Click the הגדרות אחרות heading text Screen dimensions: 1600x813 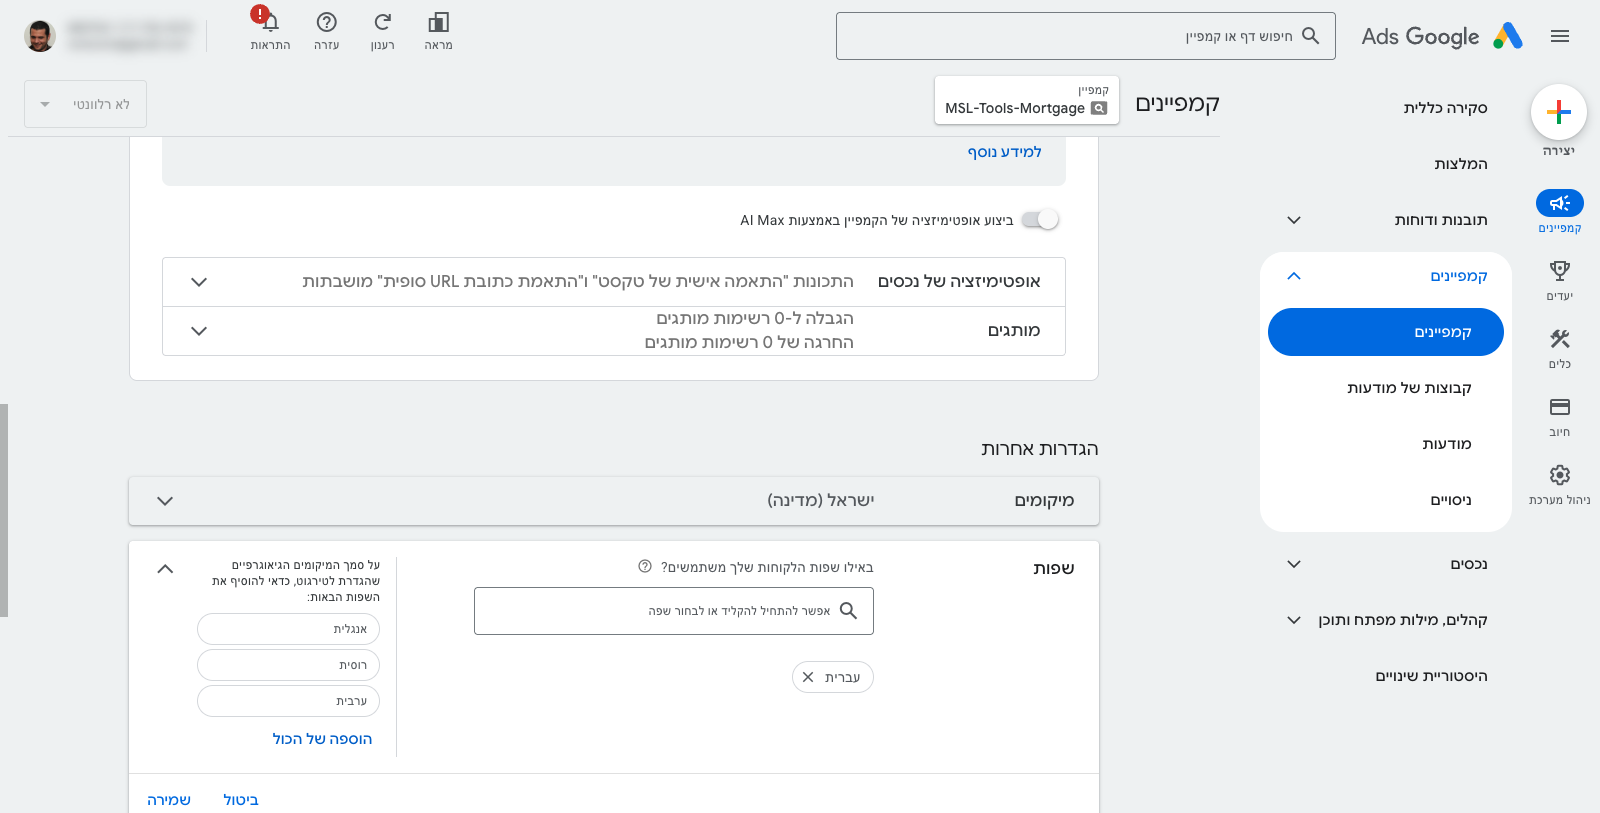tap(1040, 449)
